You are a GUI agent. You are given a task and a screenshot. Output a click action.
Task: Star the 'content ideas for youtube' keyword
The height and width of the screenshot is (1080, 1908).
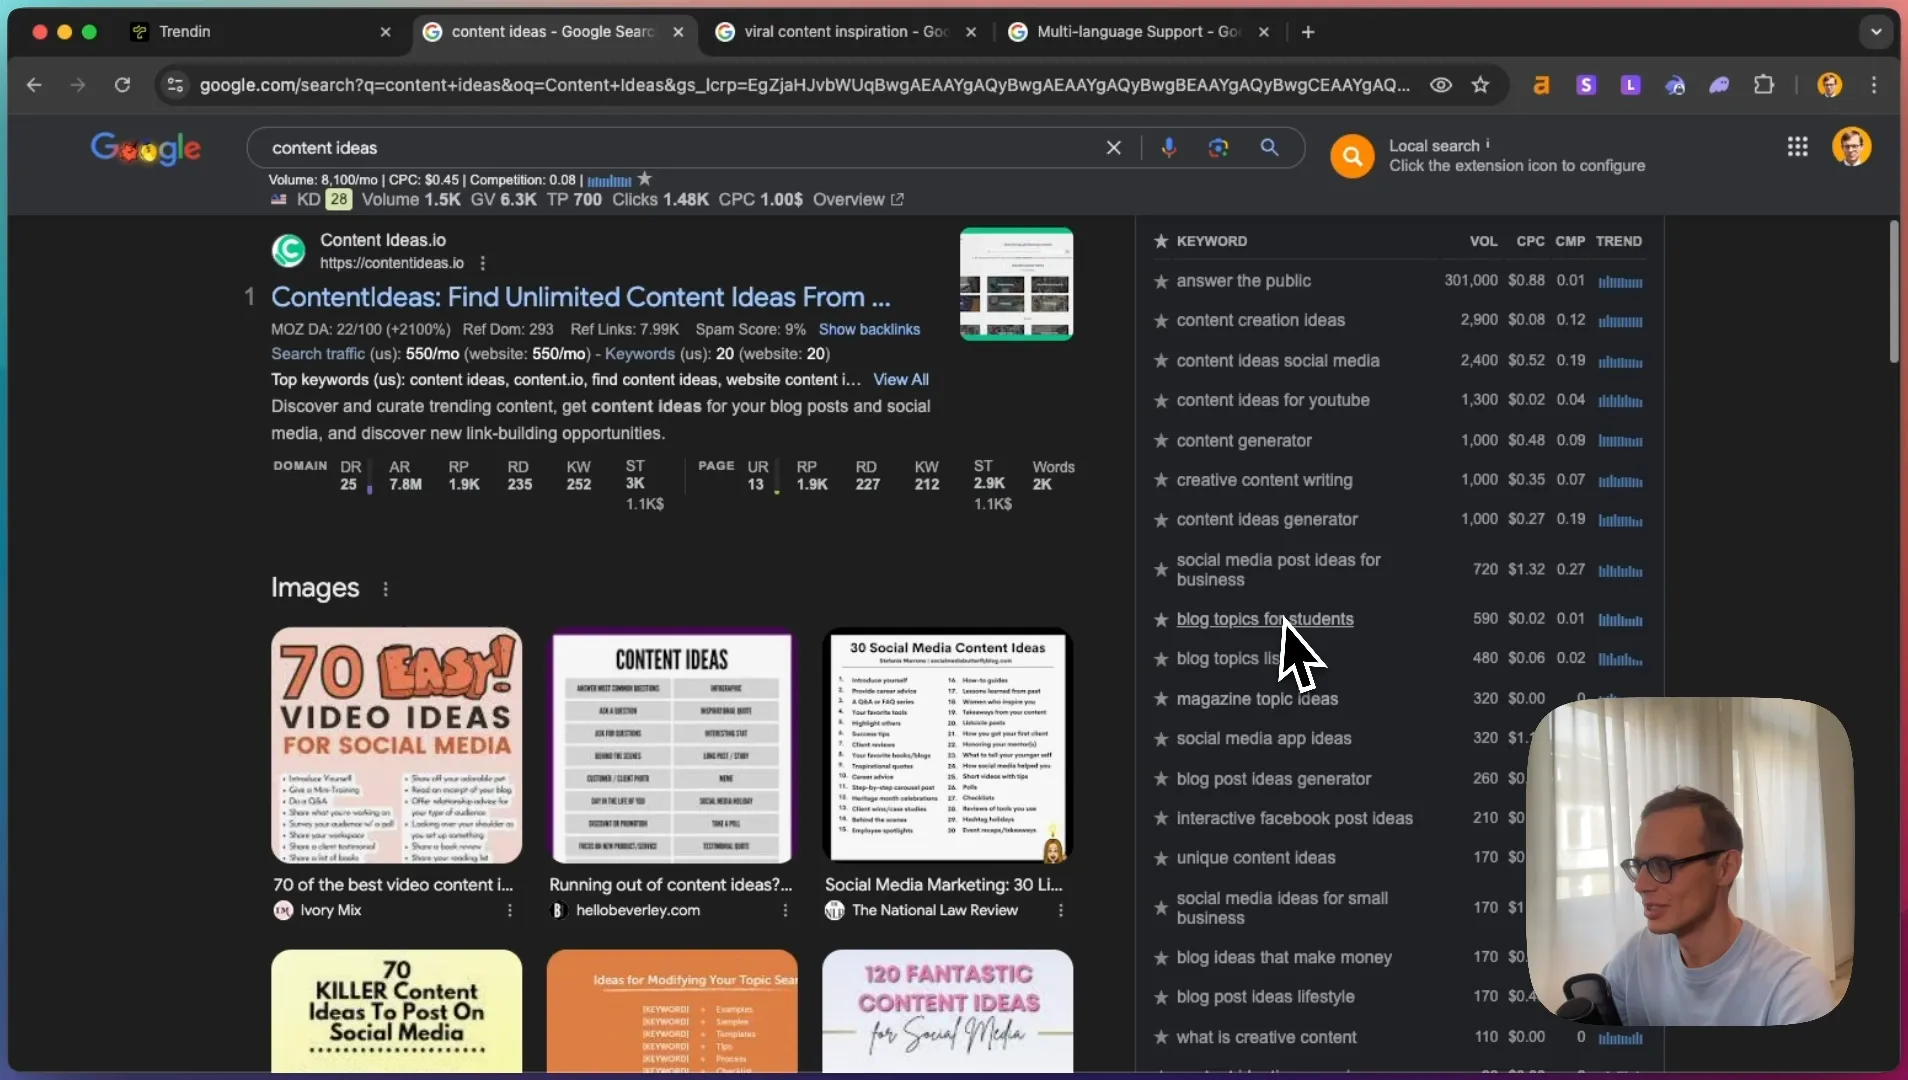[1160, 401]
